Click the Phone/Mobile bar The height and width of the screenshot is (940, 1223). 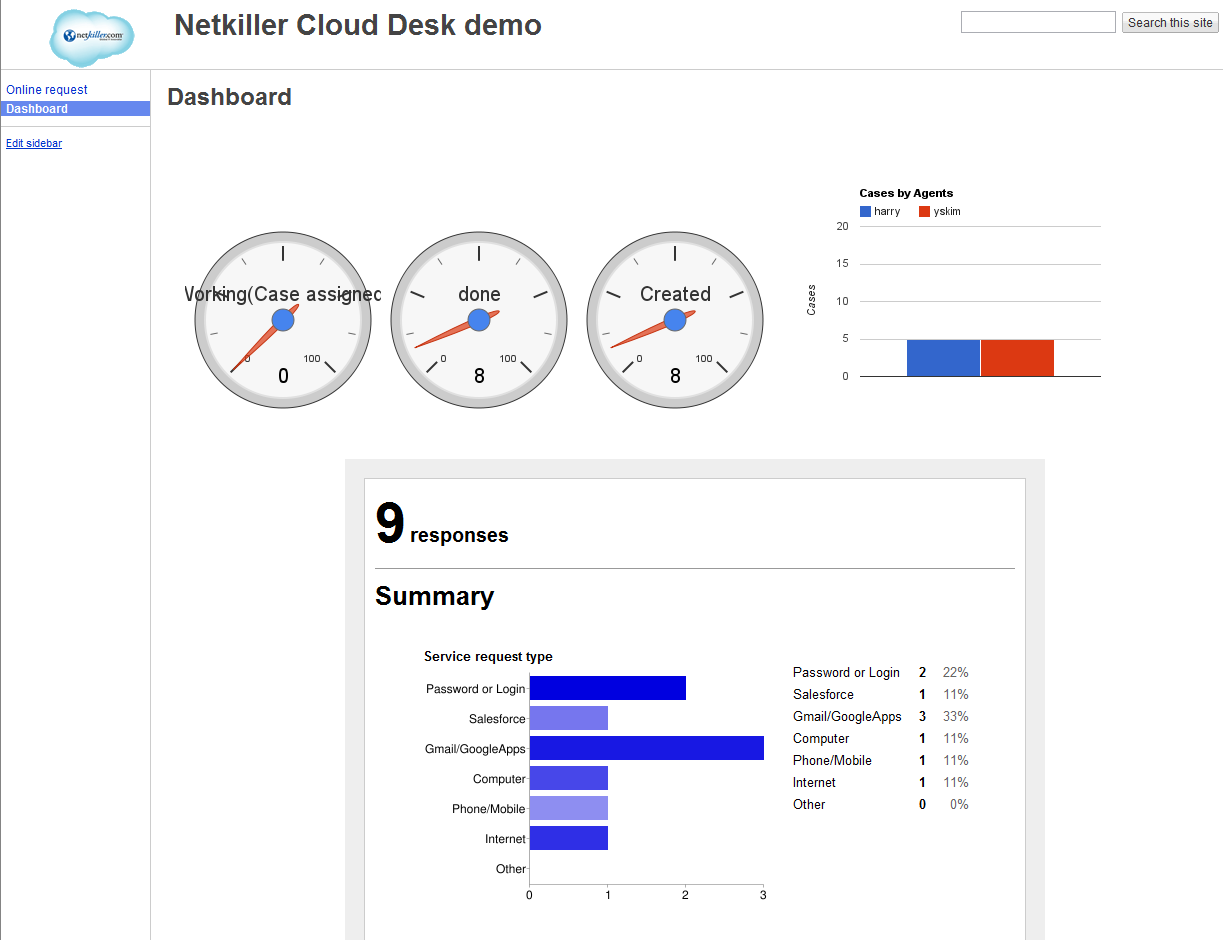click(x=568, y=808)
